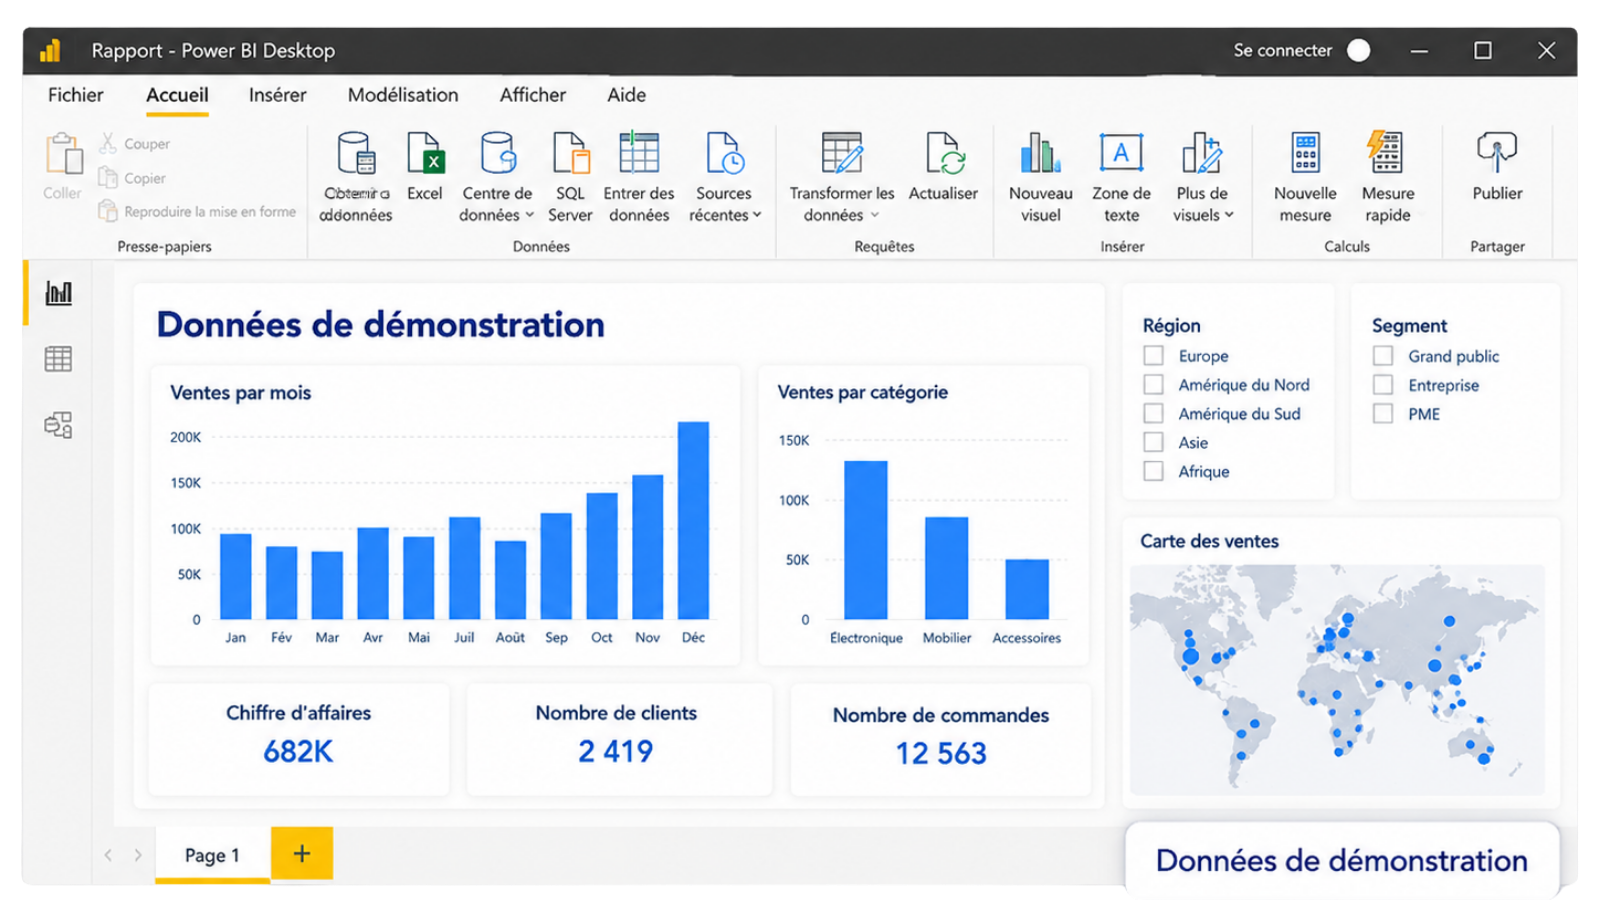The height and width of the screenshot is (900, 1600).
Task: Enable the Afrique region filter
Action: tap(1153, 471)
